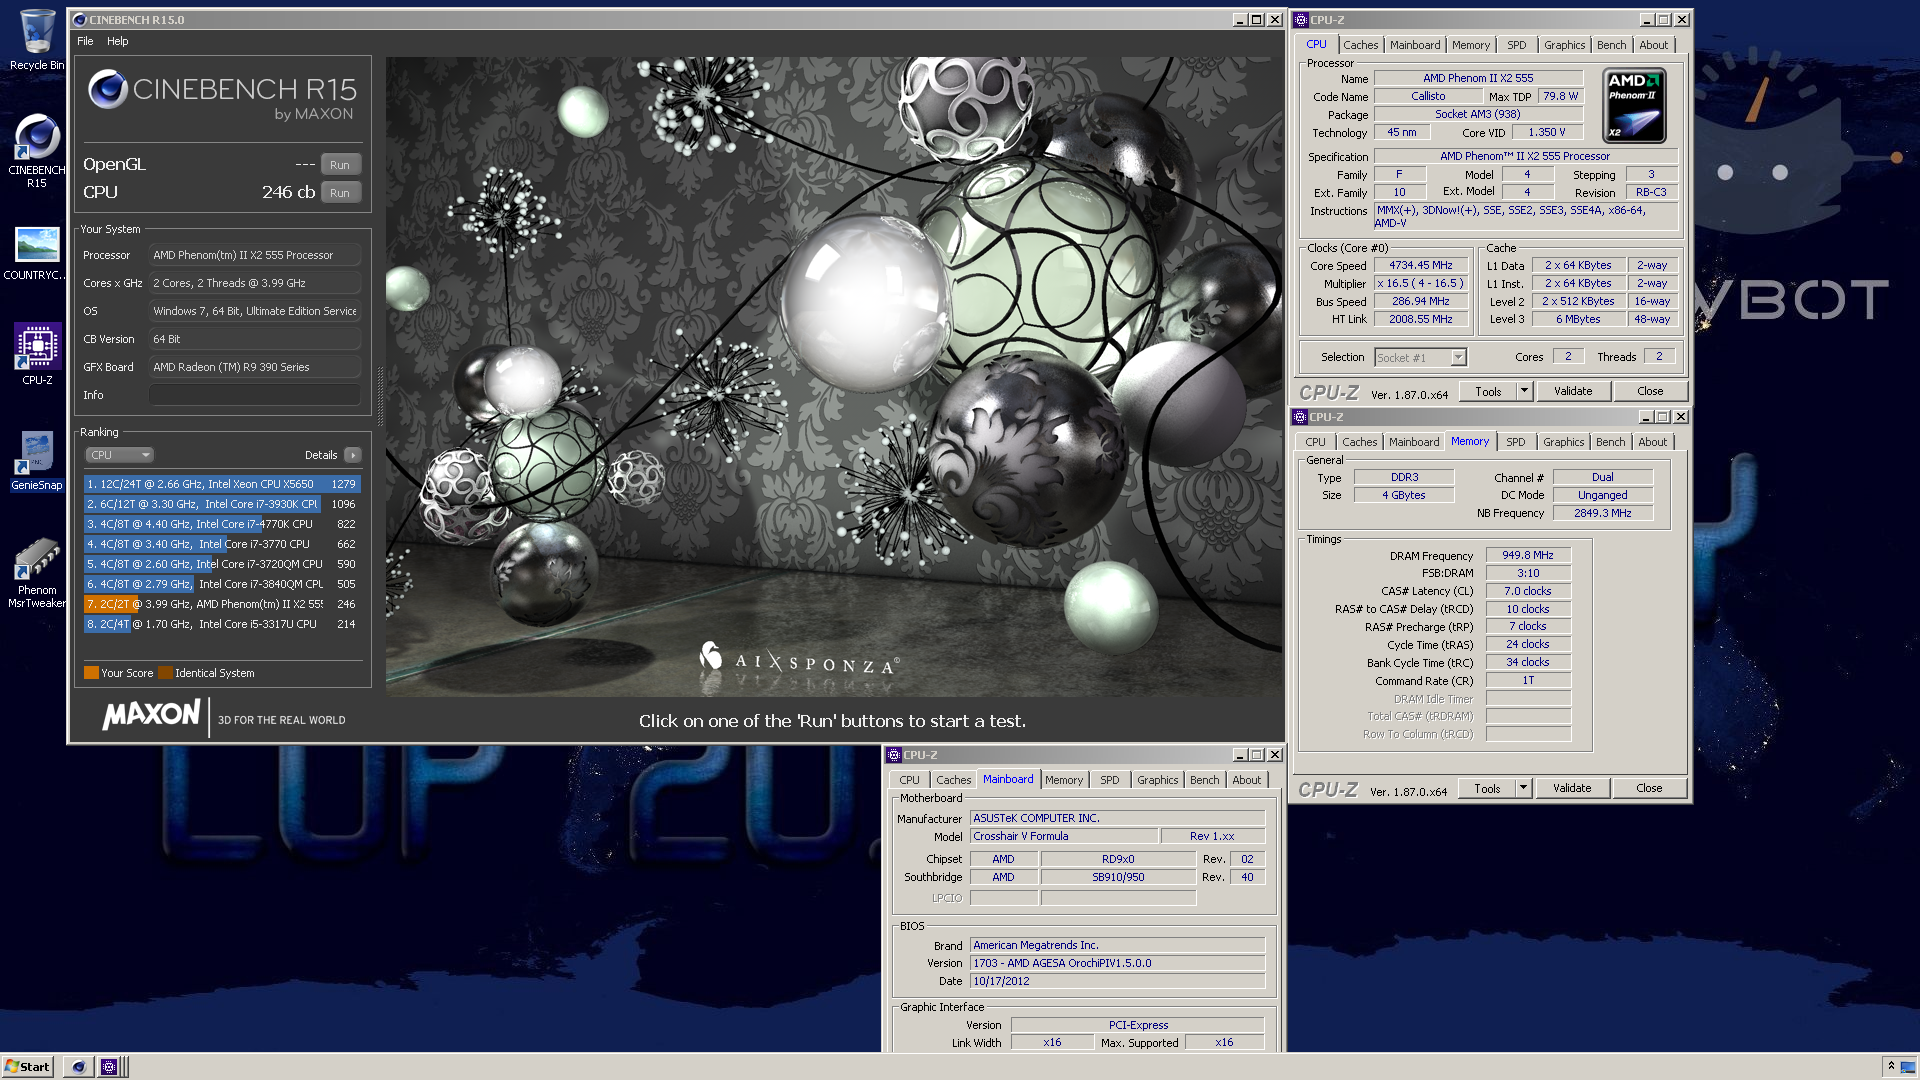Click the Memory CPU-Z window title icon
The image size is (1920, 1080).
coord(1300,417)
